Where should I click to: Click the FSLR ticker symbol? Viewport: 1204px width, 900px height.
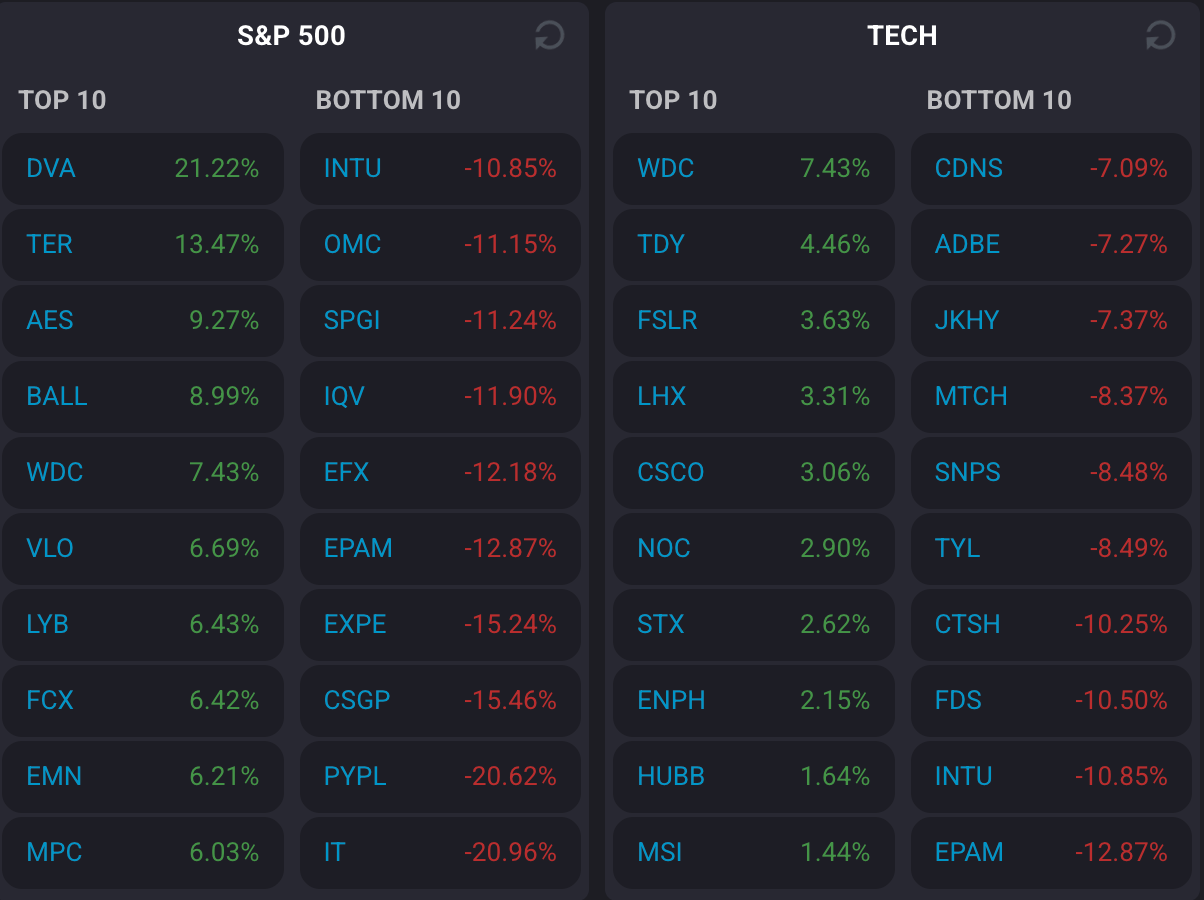(667, 320)
